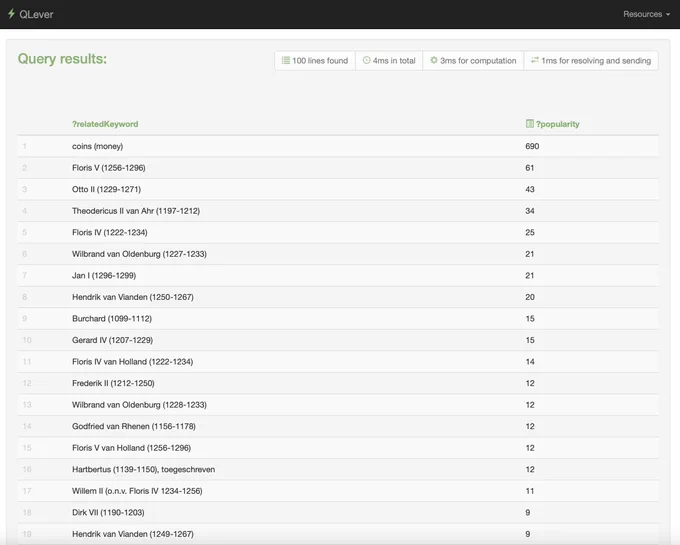
Task: Click popularity 14 in Floris IV van Holland row
Action: coord(530,362)
